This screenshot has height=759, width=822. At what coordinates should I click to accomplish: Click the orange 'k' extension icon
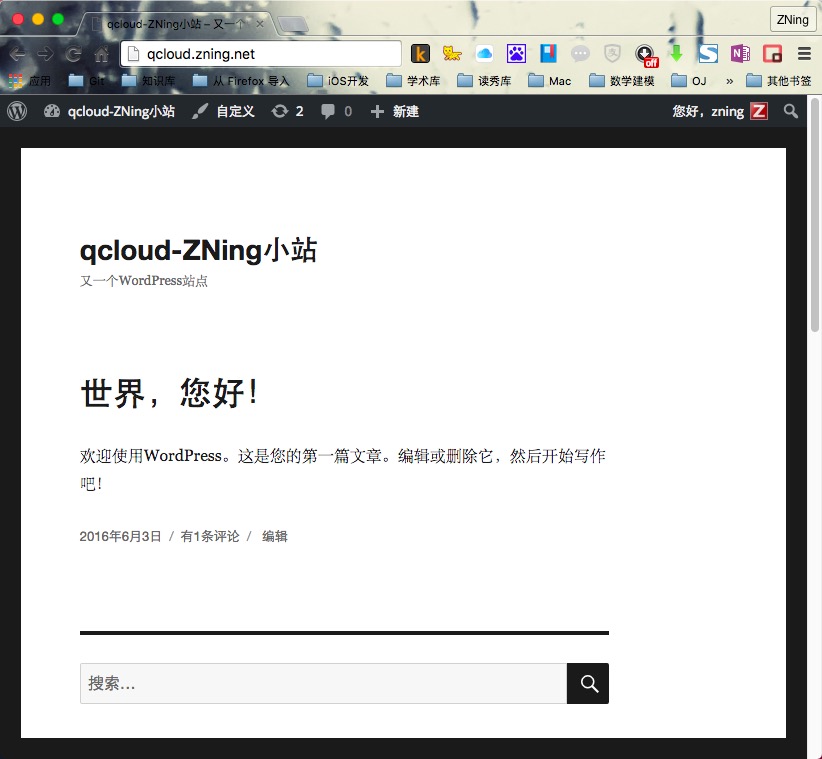click(420, 53)
